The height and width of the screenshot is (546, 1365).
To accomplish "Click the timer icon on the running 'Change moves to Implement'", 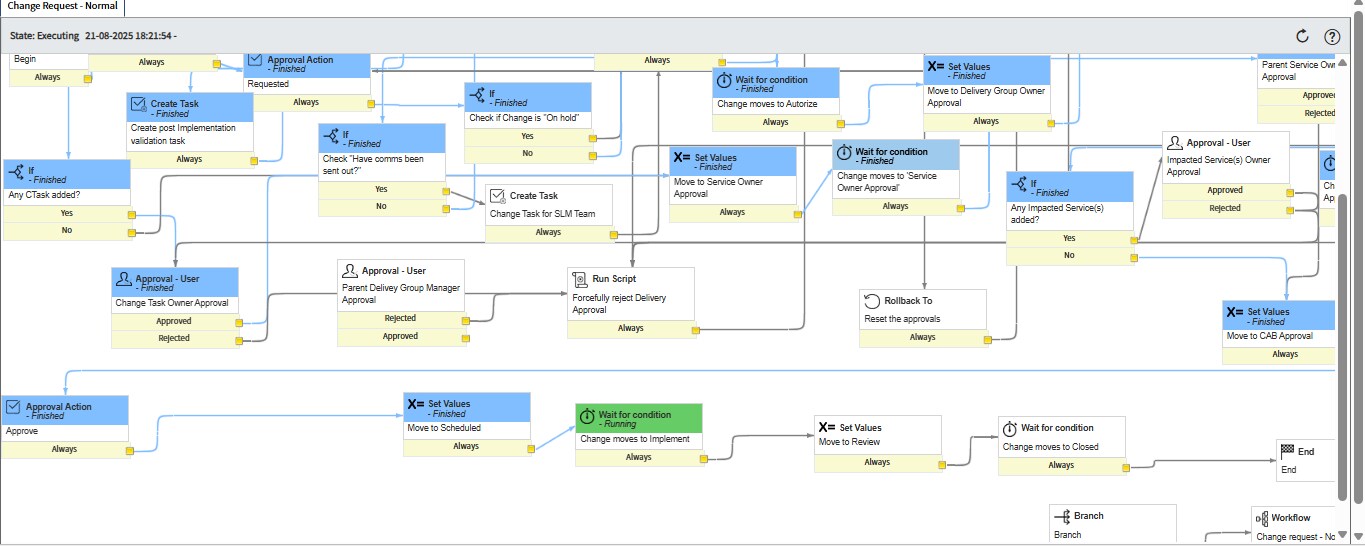I will coord(587,415).
